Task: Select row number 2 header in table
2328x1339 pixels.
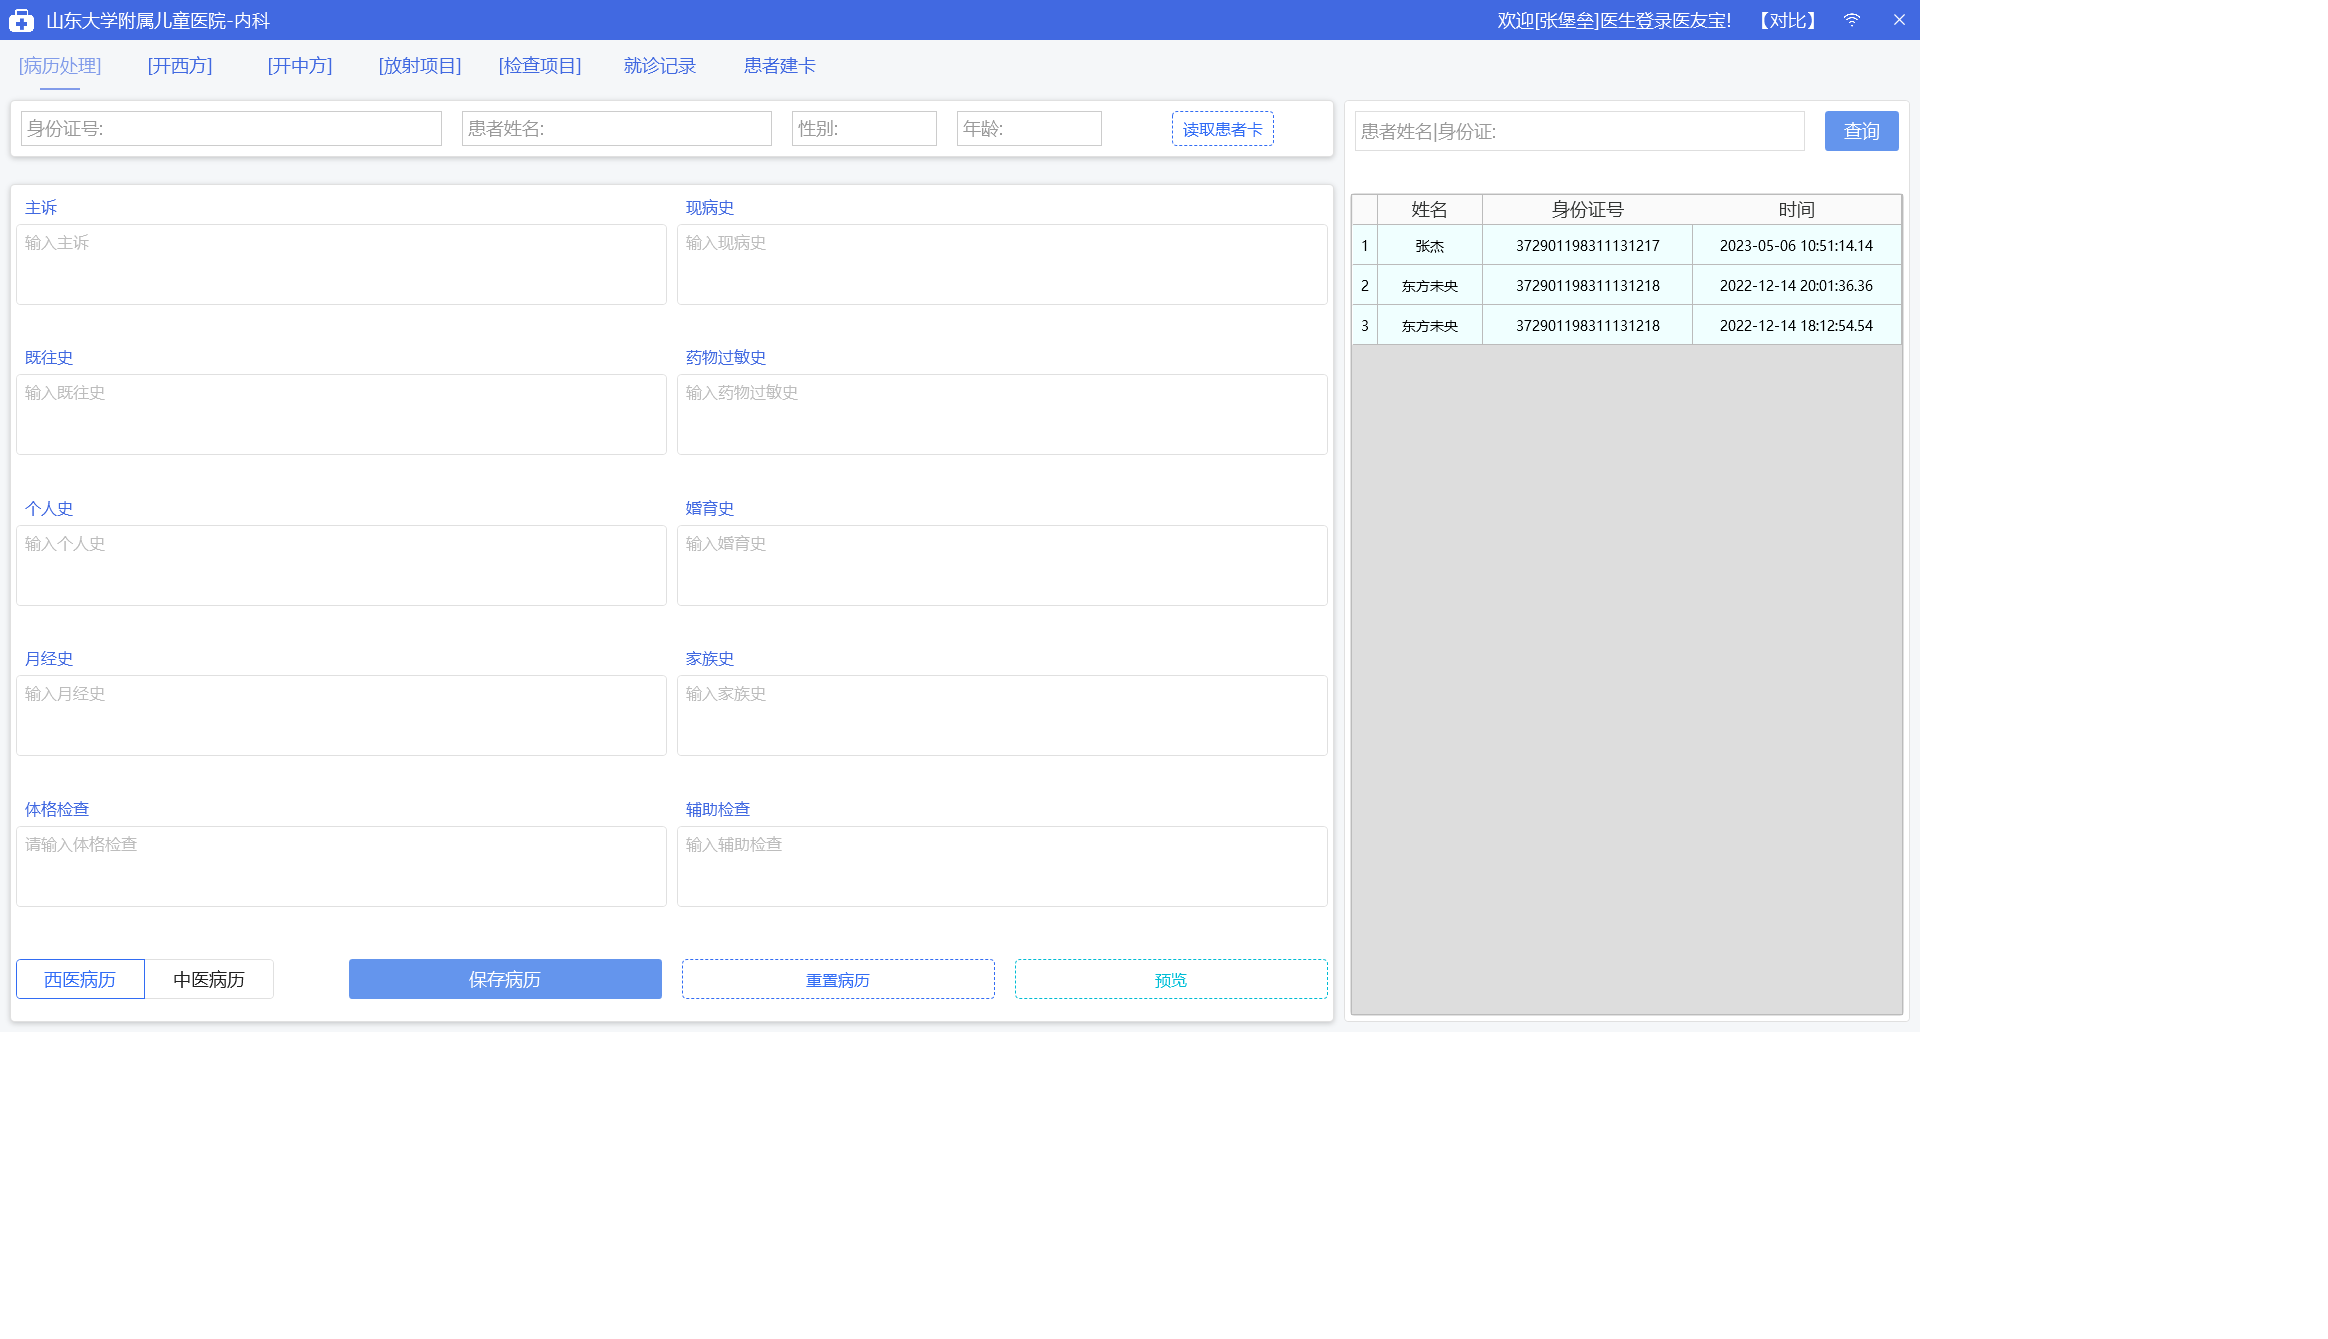Action: 1365,286
